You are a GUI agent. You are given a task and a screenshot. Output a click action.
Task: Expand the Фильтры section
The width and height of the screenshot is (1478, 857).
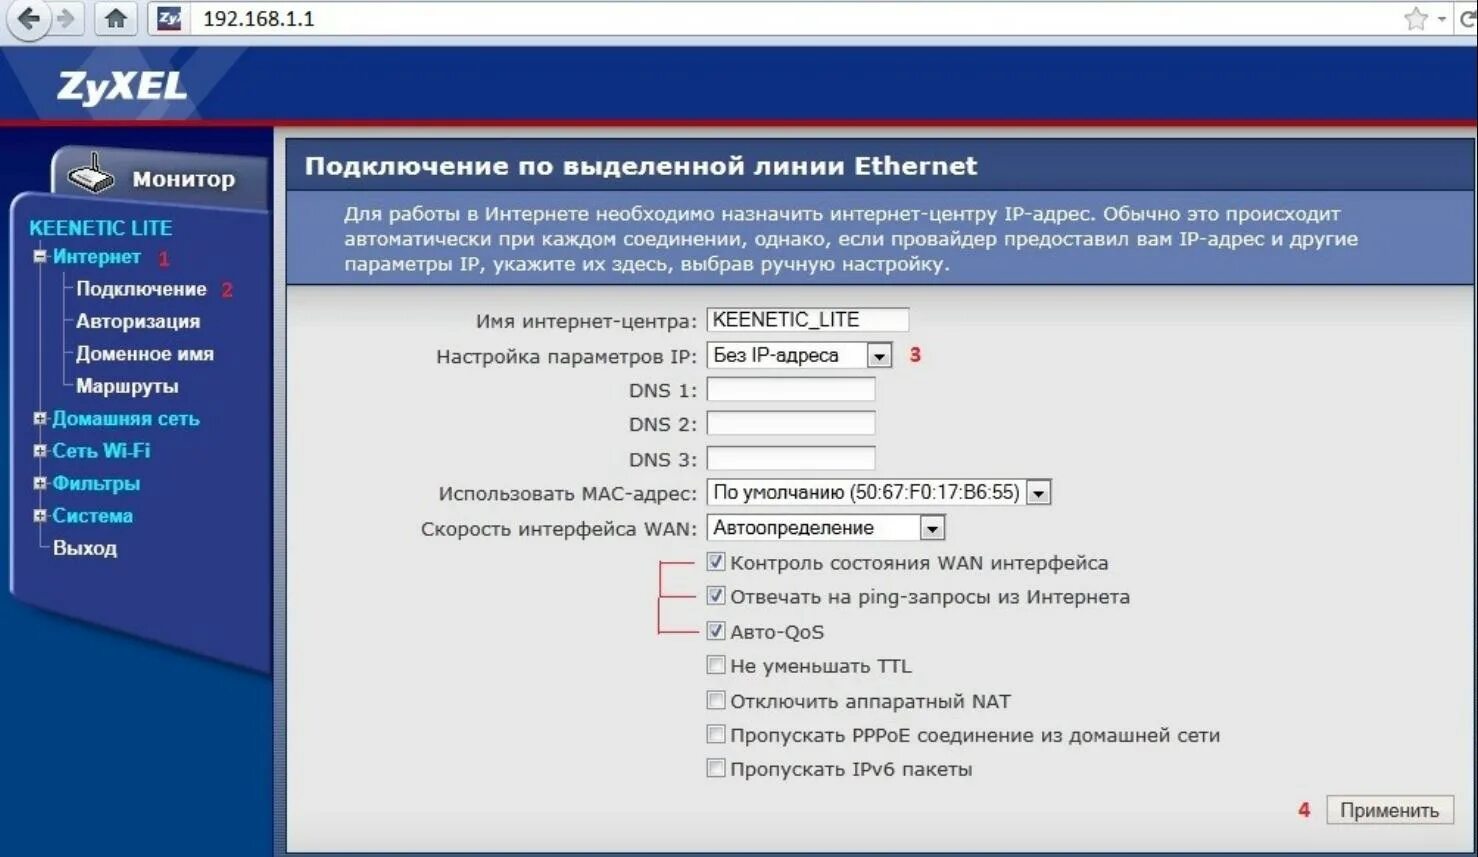coord(40,483)
